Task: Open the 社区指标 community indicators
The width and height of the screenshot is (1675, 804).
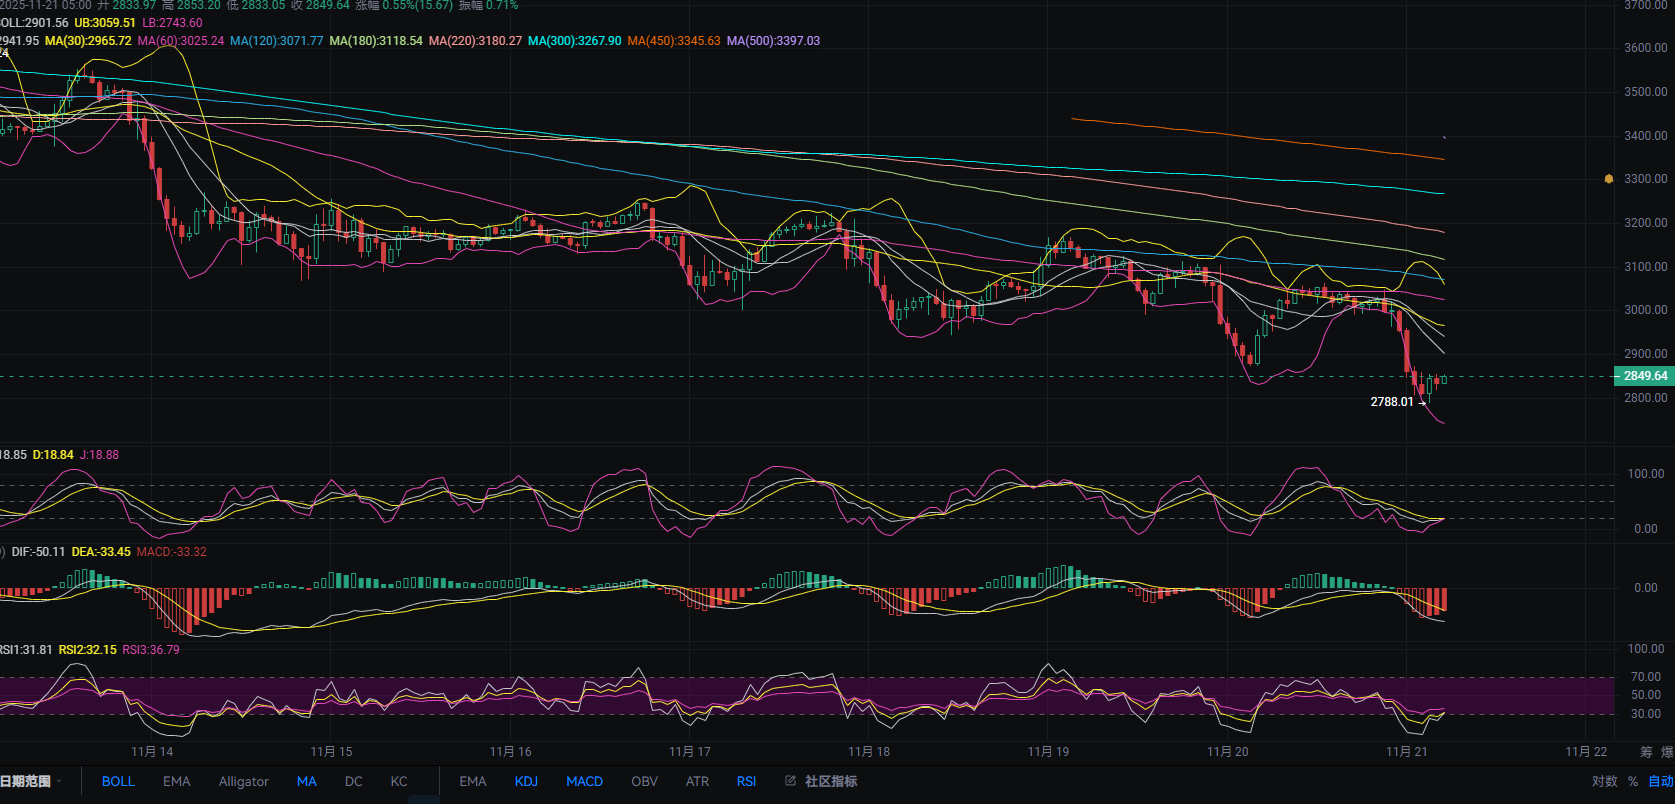Action: [831, 781]
